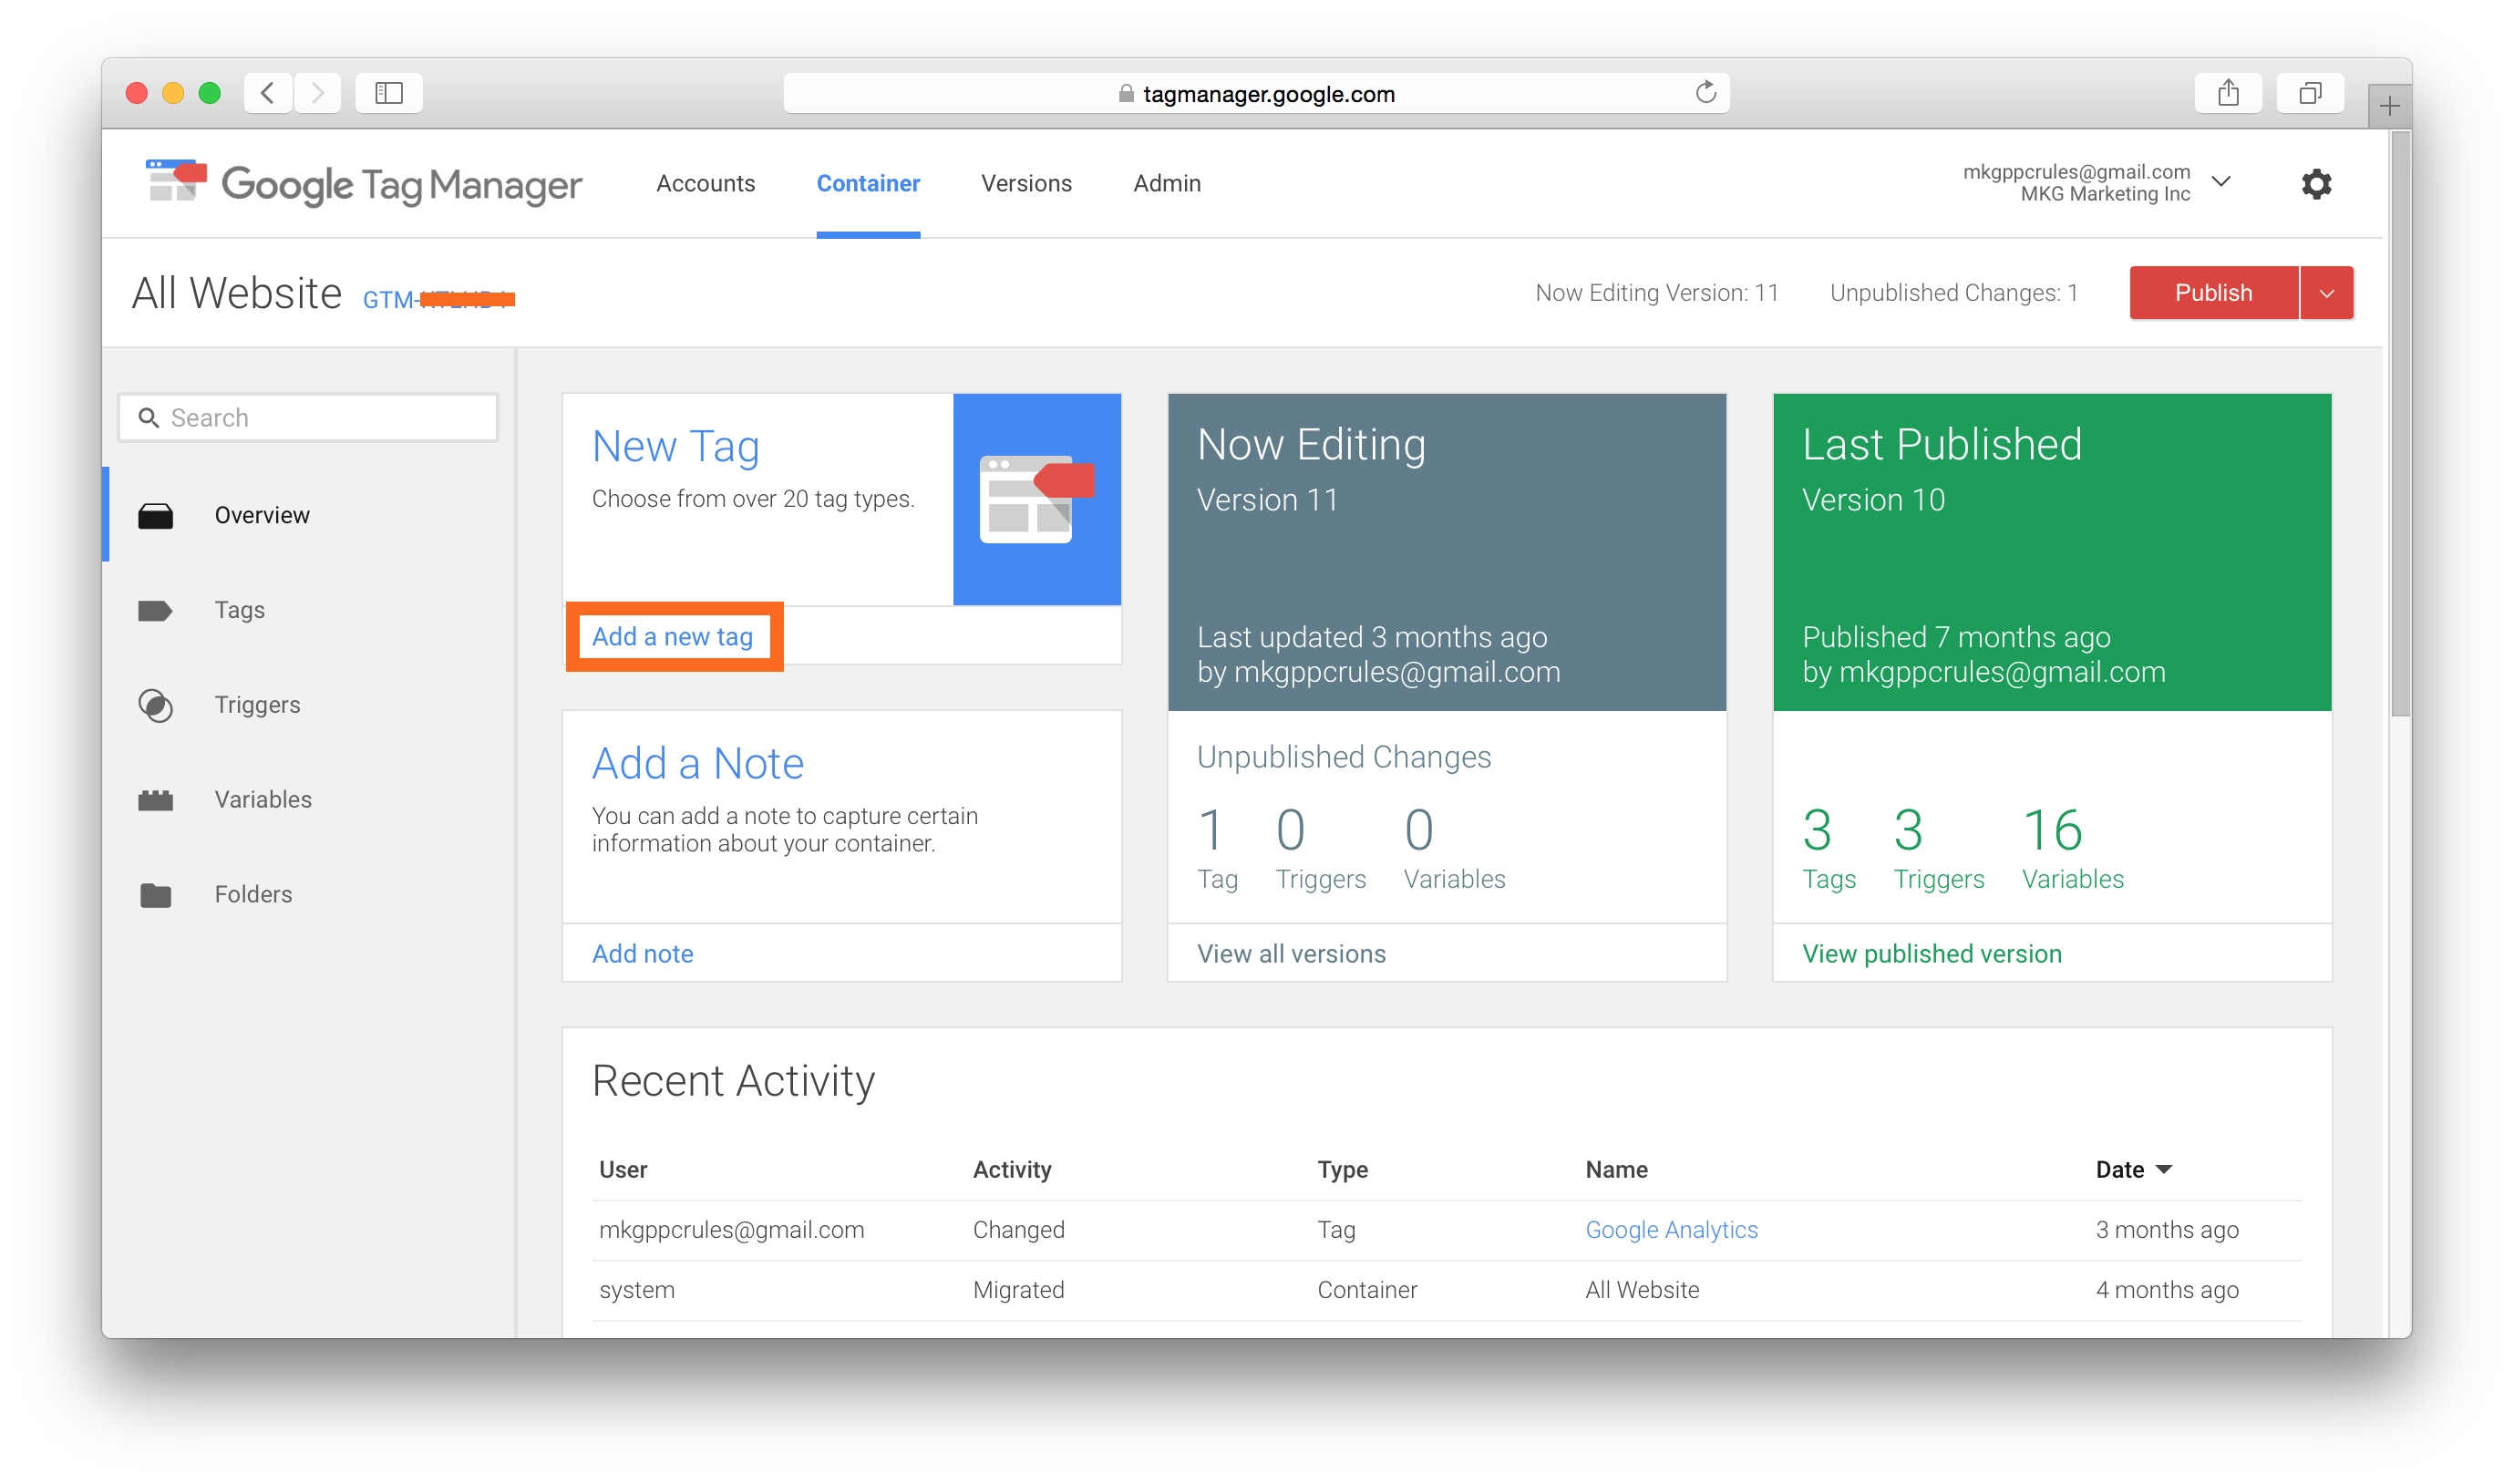Sort activity by Date column arrow
The image size is (2514, 1484).
pyautogui.click(x=2164, y=1169)
